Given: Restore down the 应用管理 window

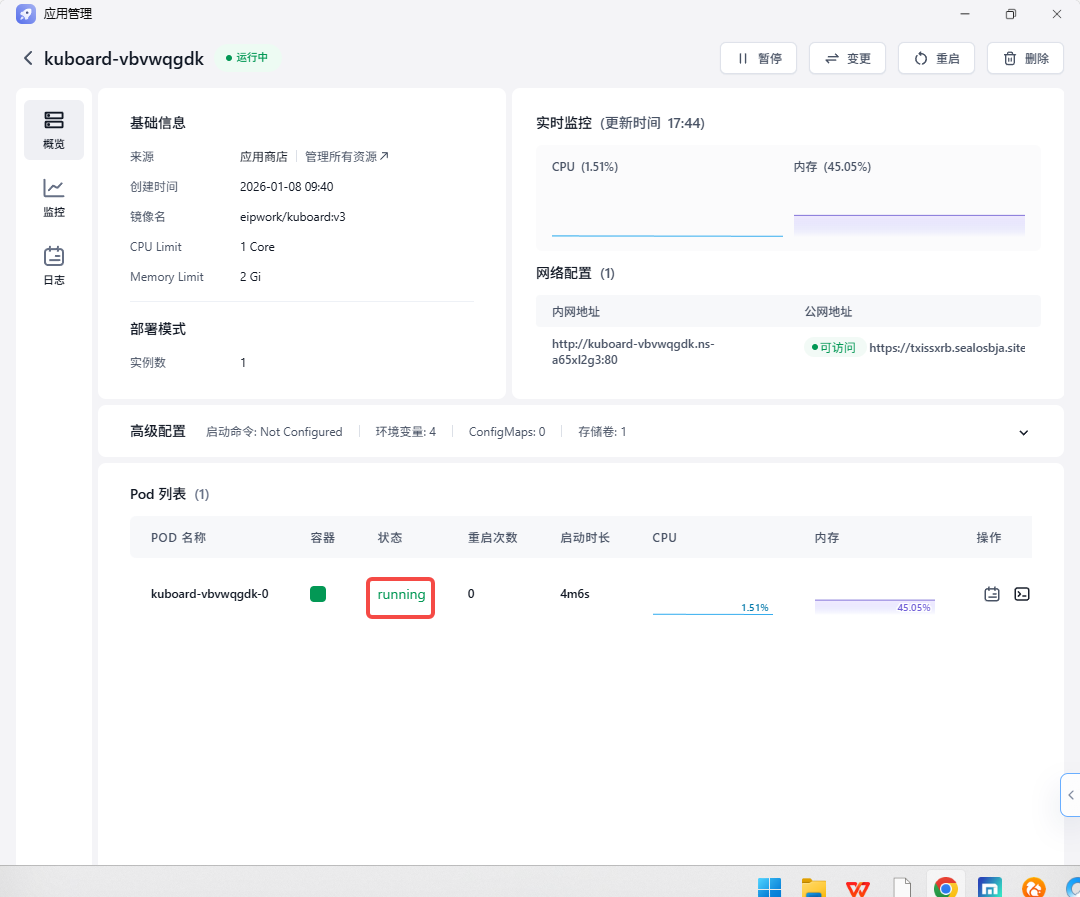Looking at the screenshot, I should tap(1010, 14).
